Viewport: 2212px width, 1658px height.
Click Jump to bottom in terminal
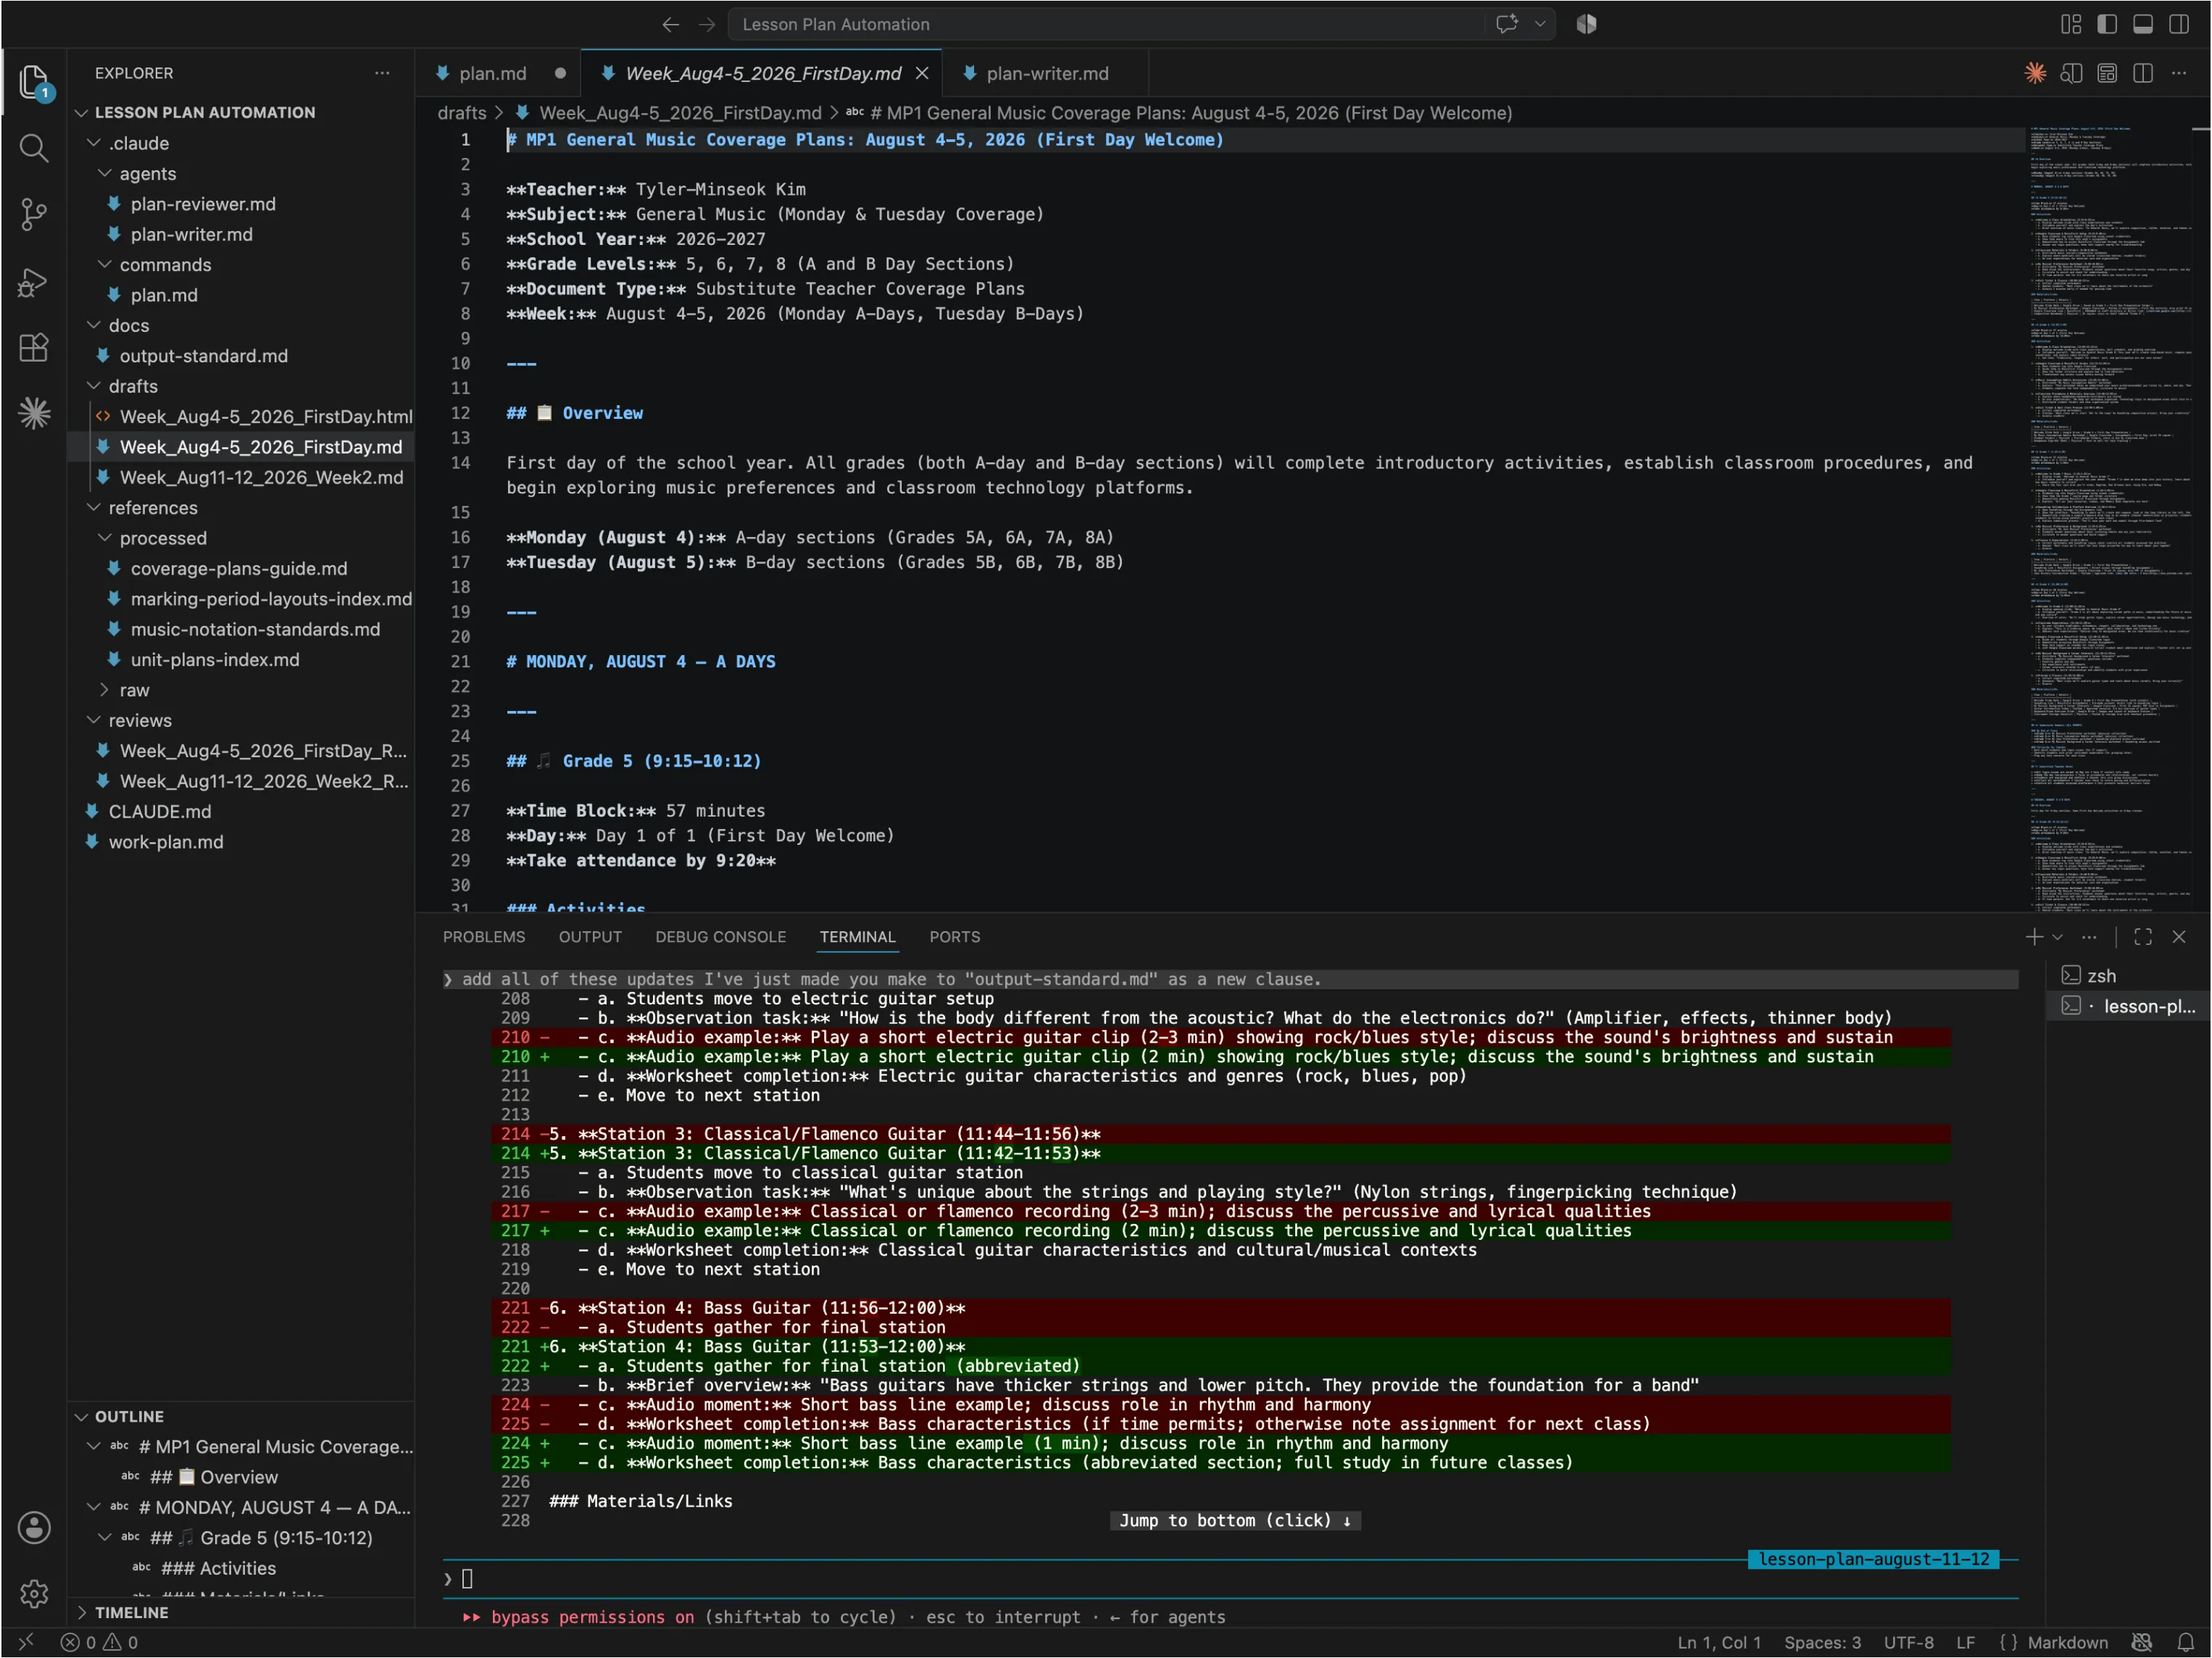(x=1235, y=1520)
